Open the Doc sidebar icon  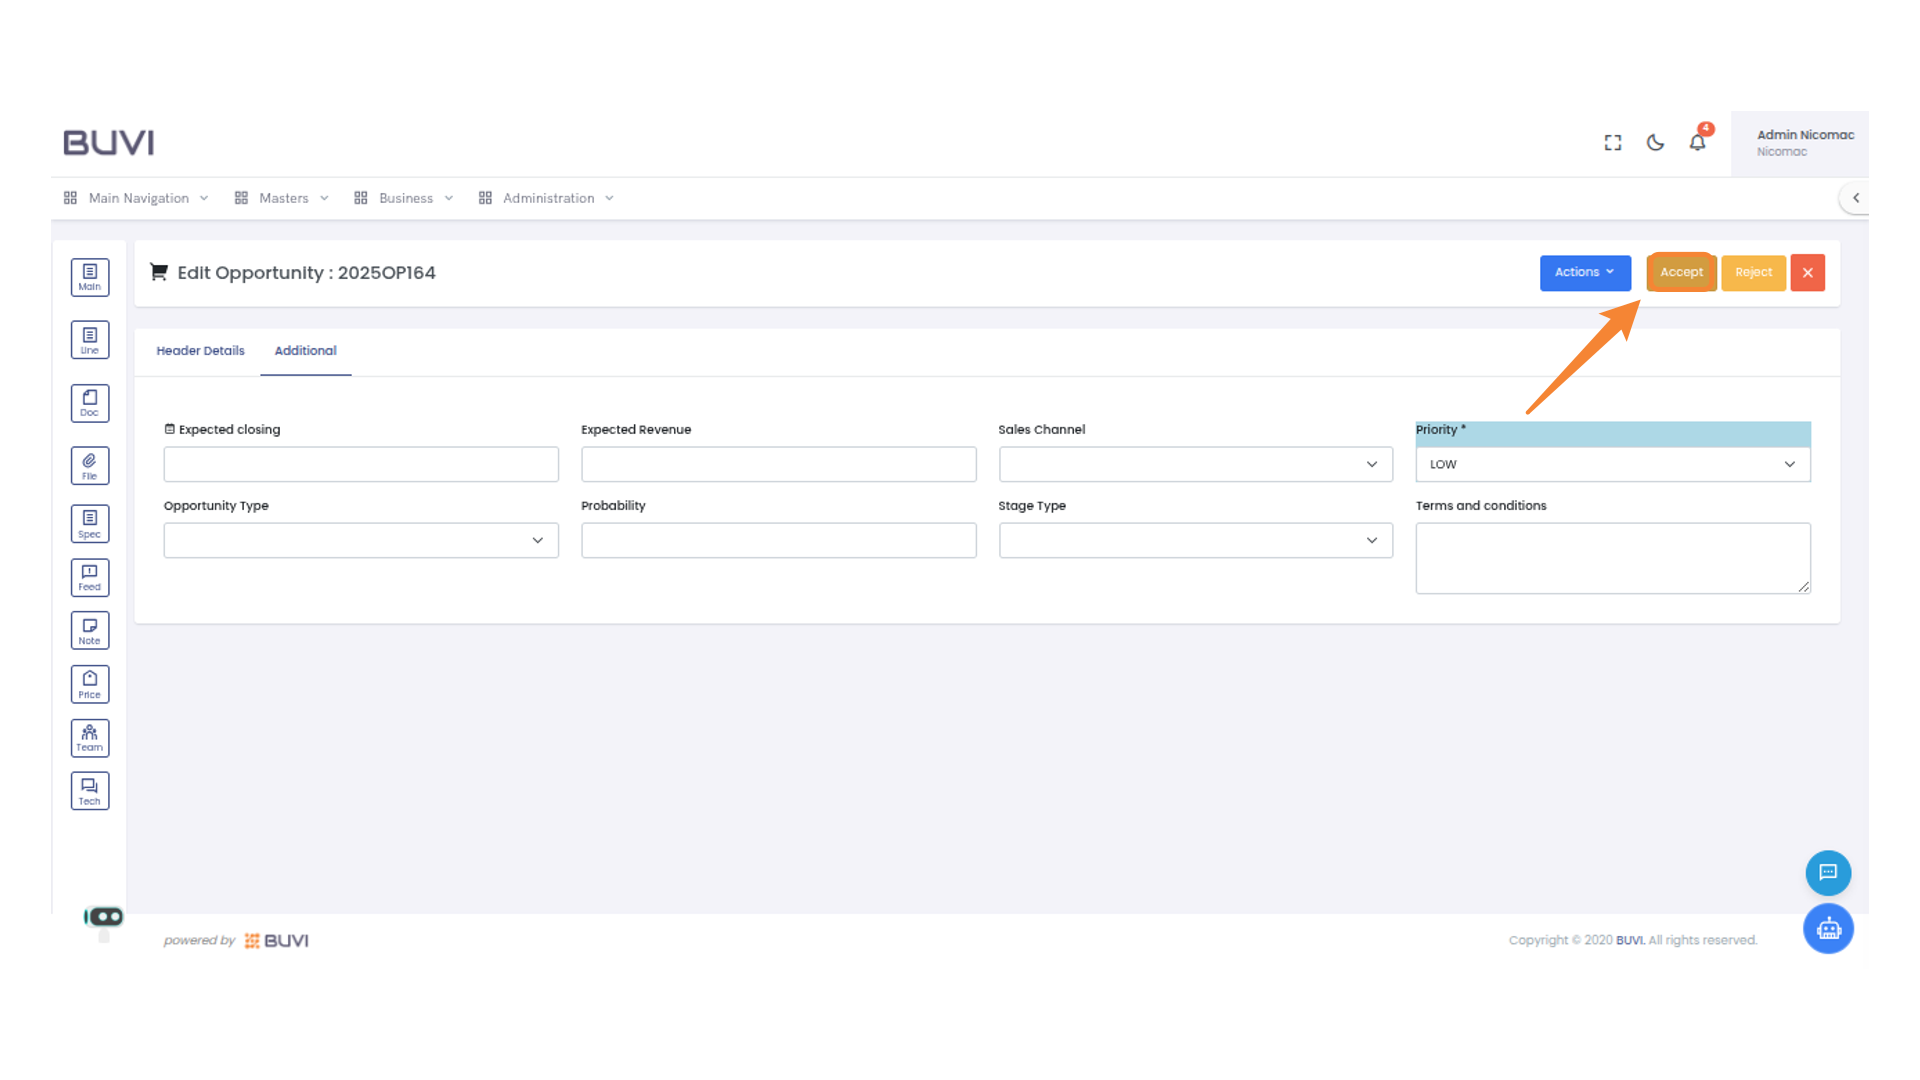point(90,403)
